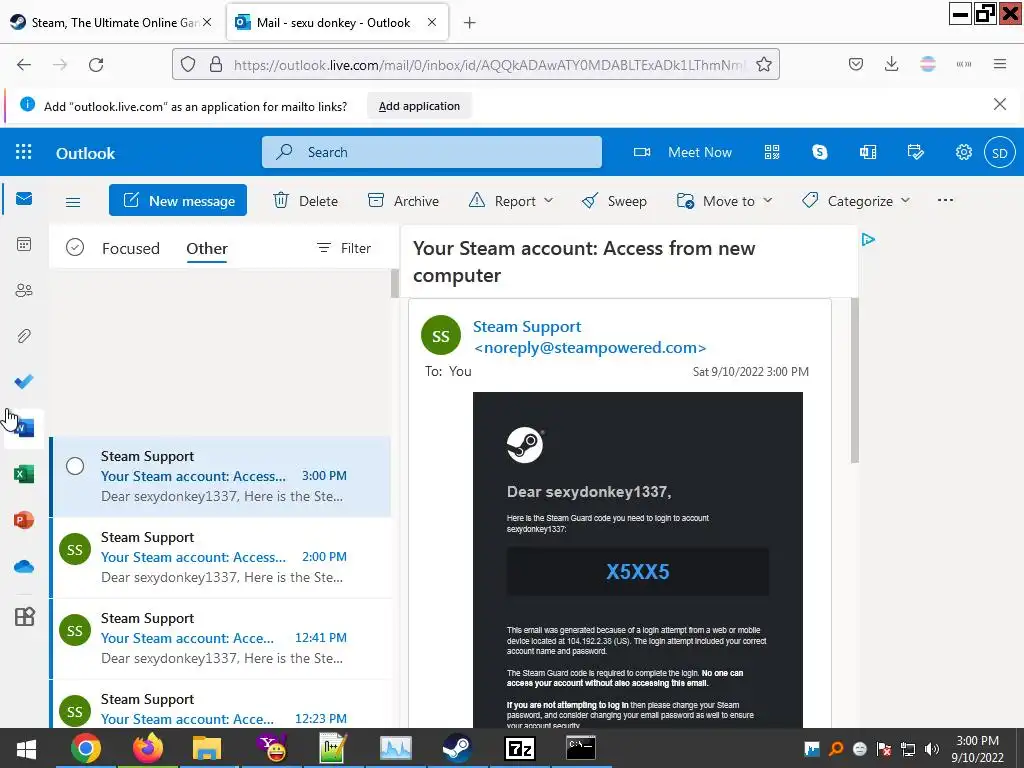Bookmark this page with star icon

[x=763, y=64]
